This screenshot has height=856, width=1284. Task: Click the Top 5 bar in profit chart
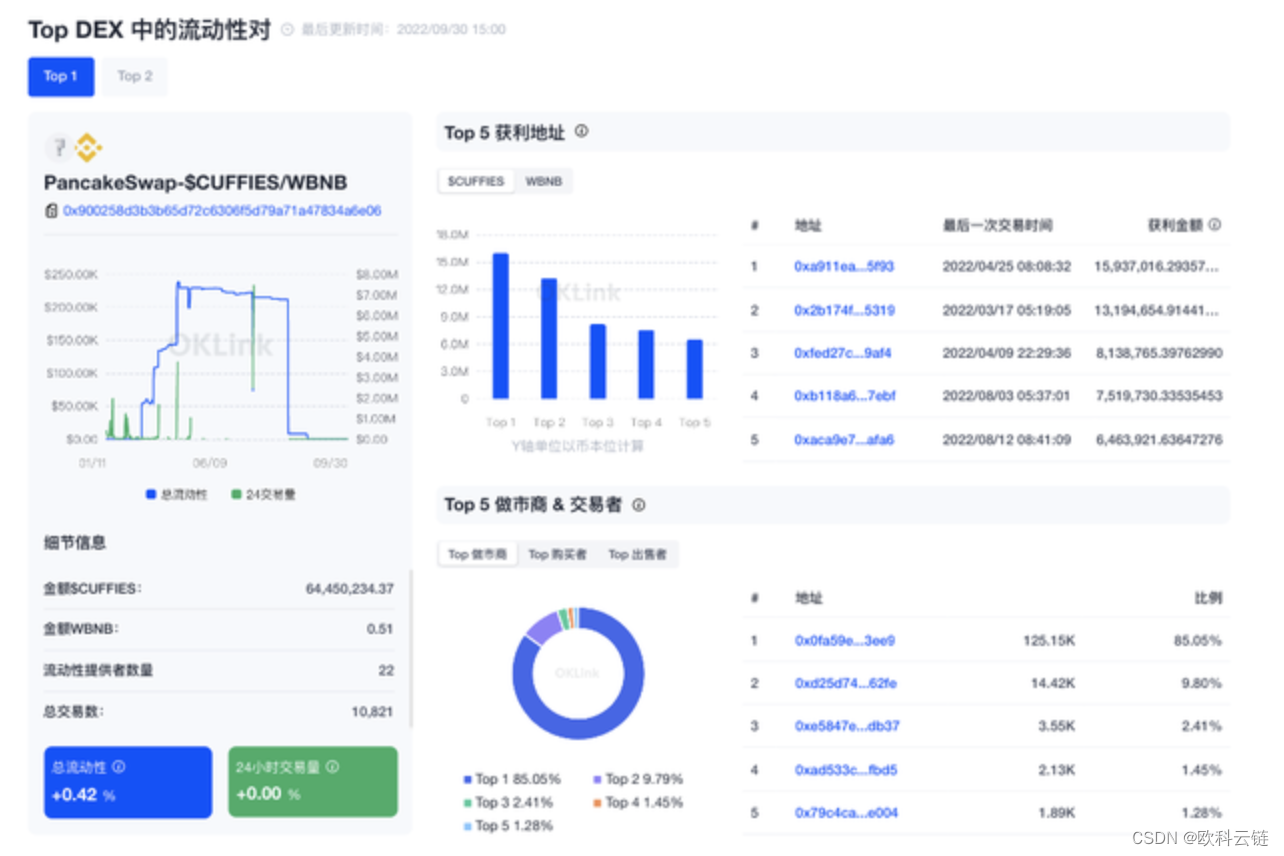694,369
